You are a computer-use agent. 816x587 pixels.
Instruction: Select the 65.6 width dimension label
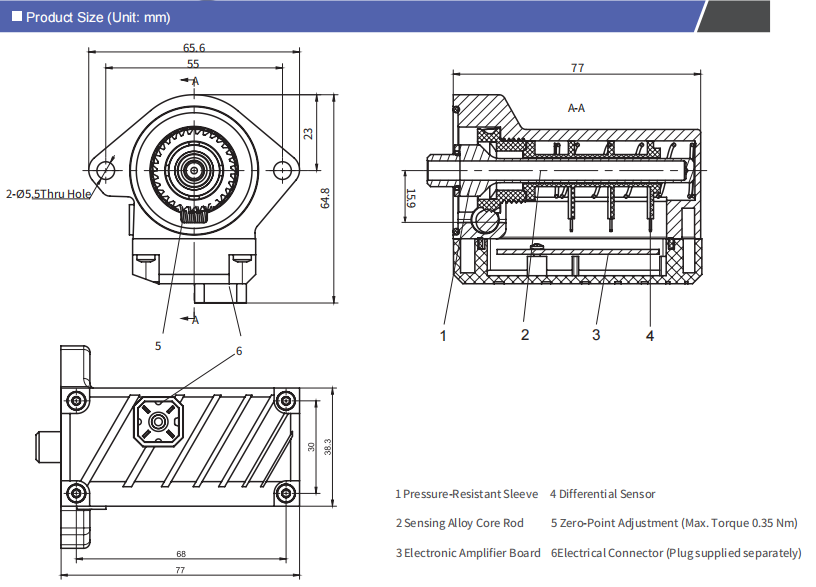[194, 47]
